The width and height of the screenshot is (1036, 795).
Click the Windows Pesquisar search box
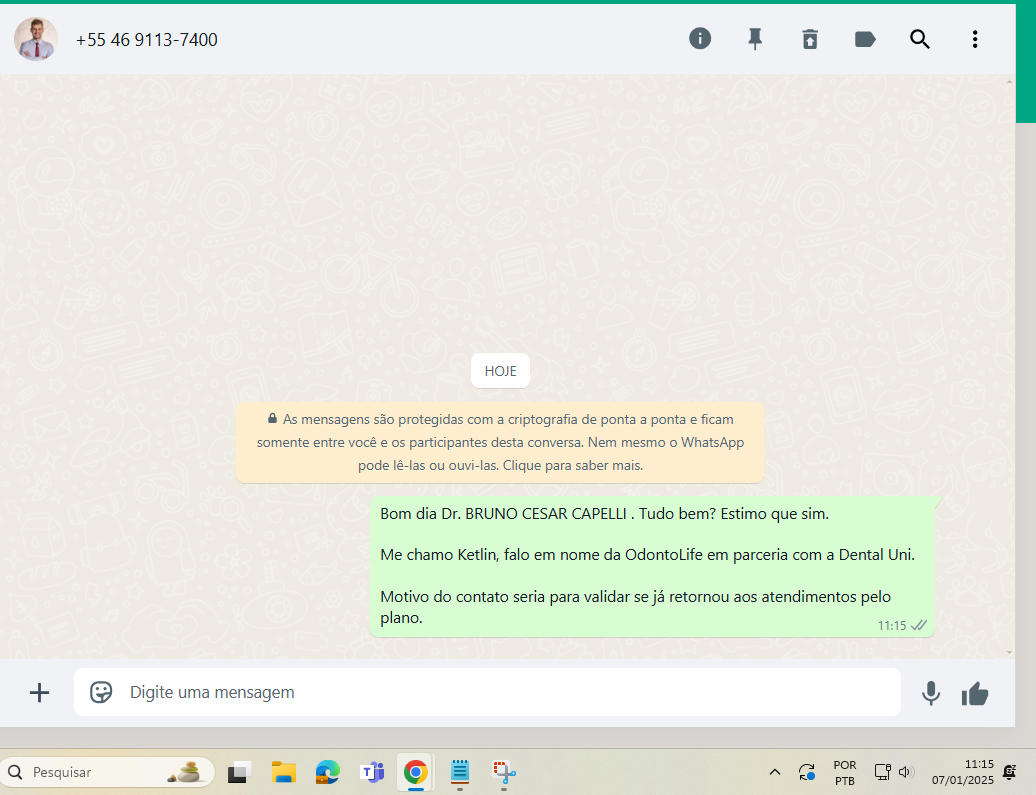[108, 772]
